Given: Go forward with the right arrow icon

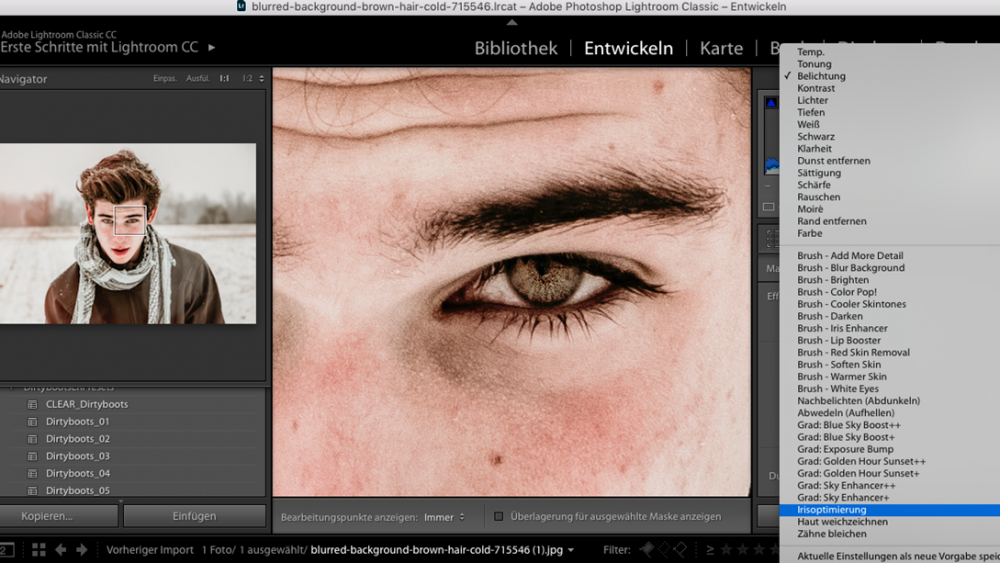Looking at the screenshot, I should (x=82, y=550).
